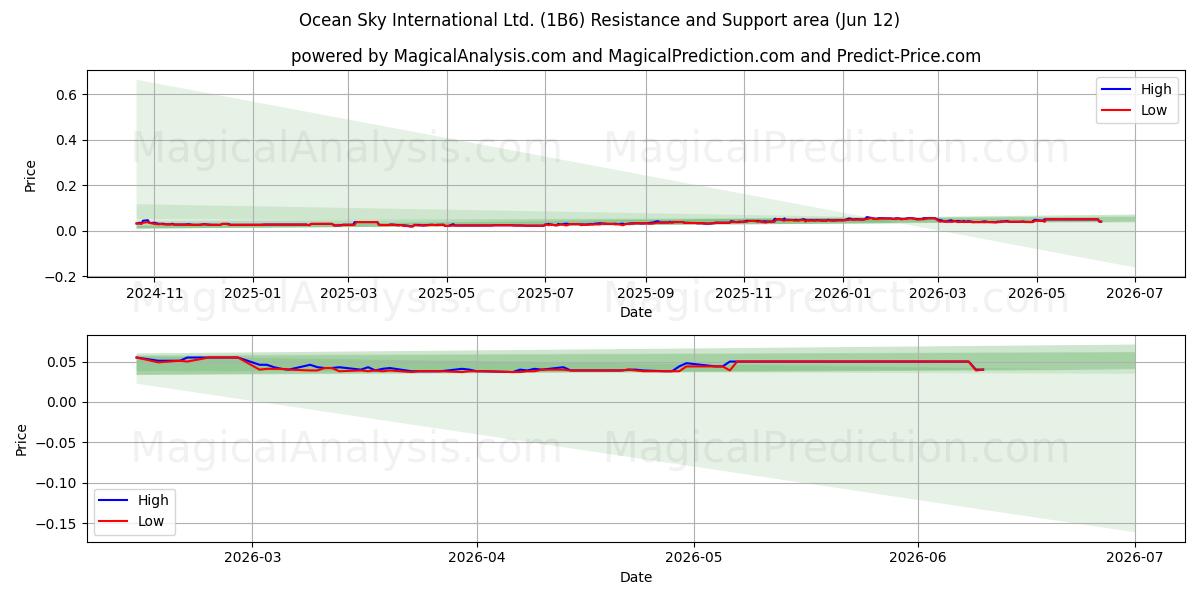Click the '2026-06' date label on the bottom chart
Screen dimensions: 1200x600
click(918, 560)
